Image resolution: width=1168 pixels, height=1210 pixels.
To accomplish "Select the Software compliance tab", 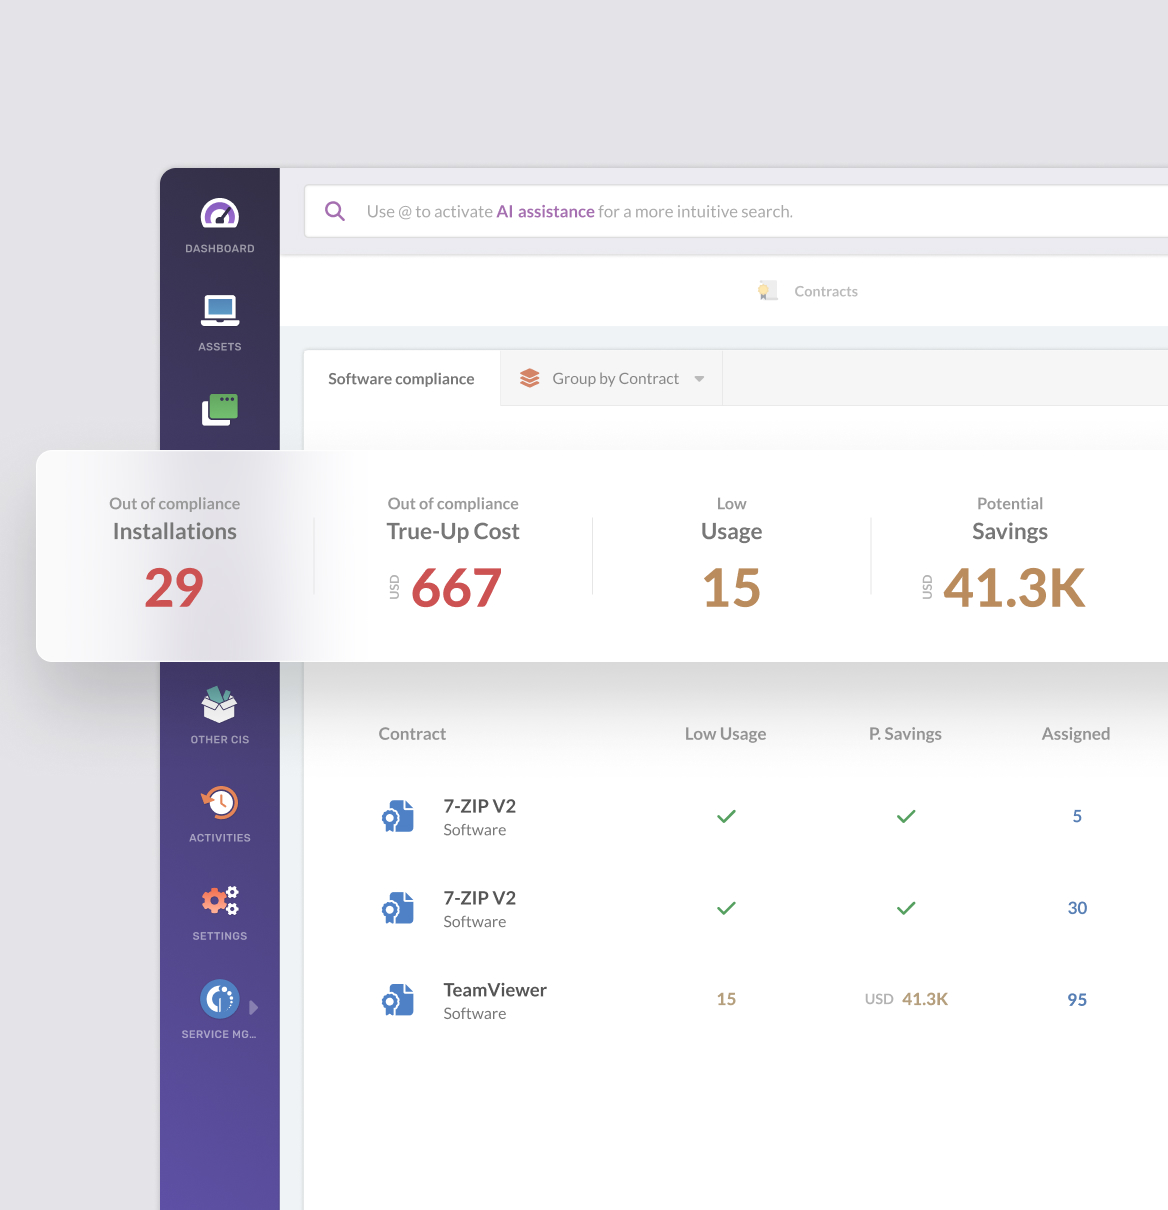I will 401,379.
